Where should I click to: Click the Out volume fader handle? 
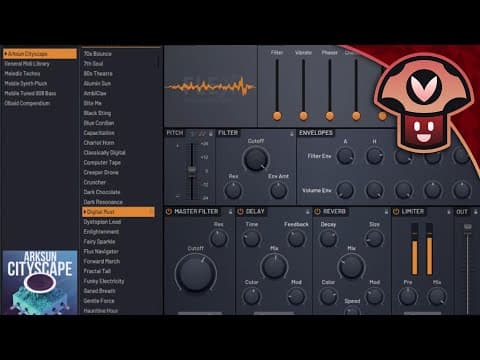[468, 227]
